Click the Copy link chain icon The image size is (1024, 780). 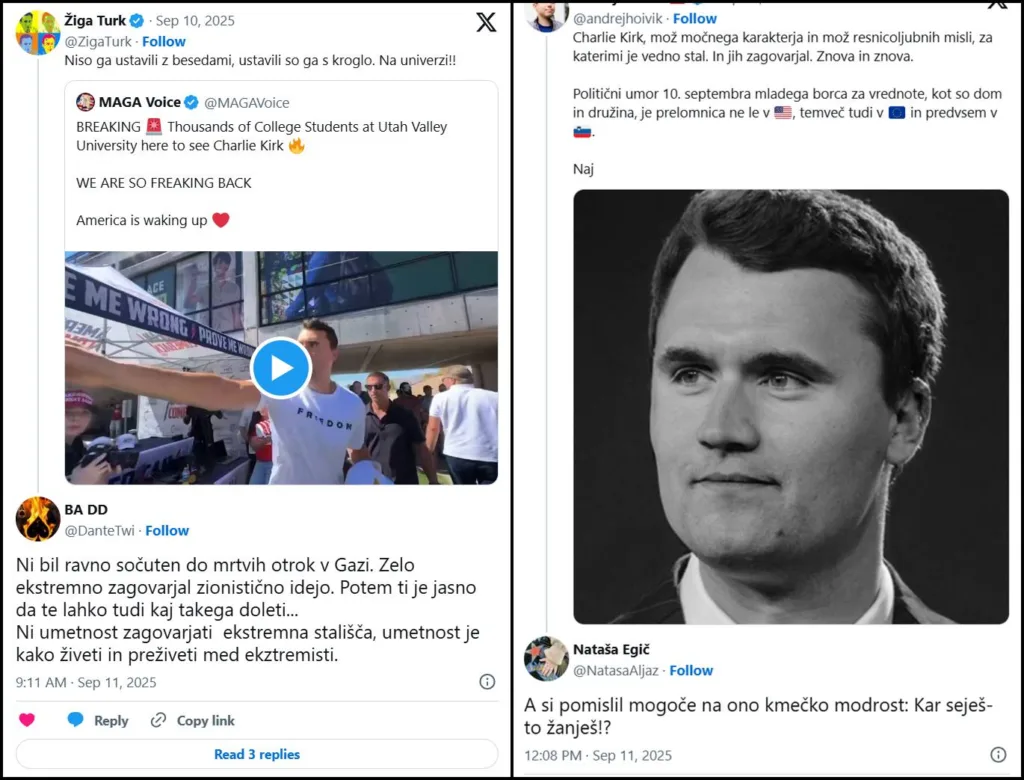(158, 720)
